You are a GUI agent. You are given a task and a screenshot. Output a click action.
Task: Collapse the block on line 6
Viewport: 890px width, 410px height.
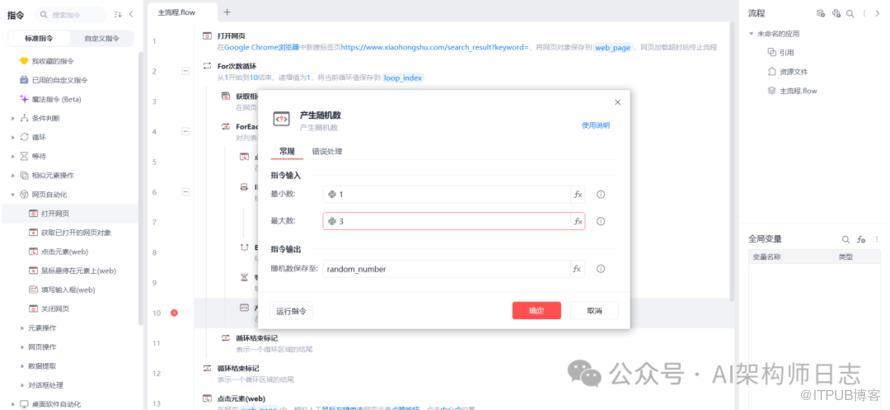coord(185,192)
